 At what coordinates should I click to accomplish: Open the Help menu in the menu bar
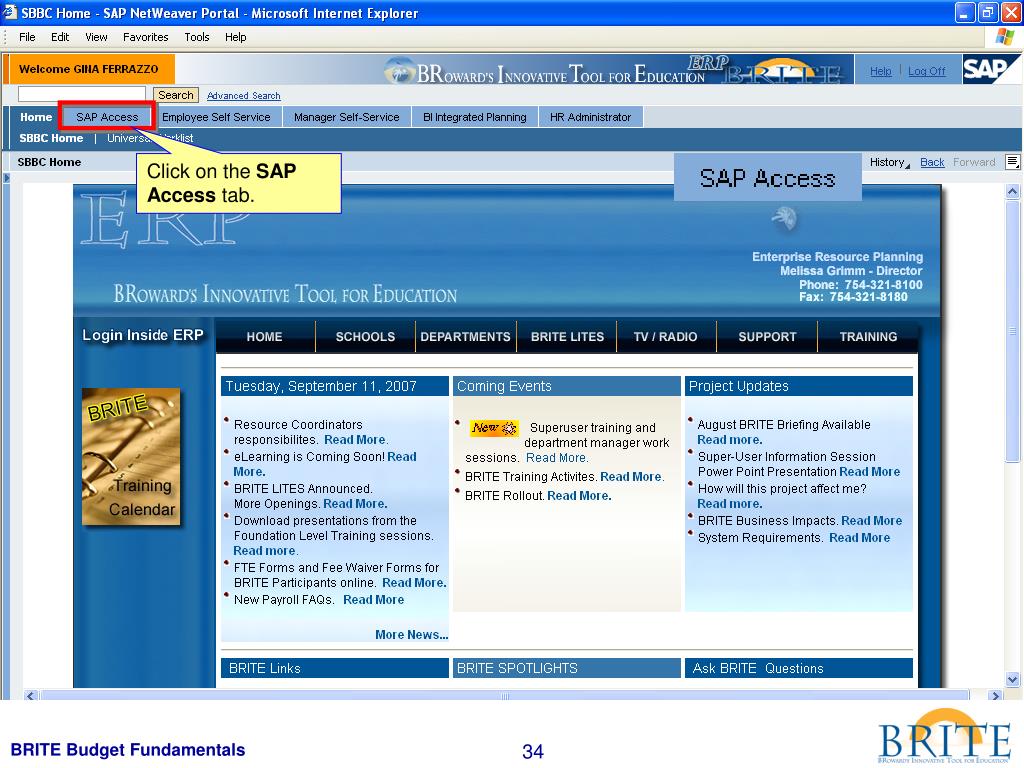pos(236,37)
